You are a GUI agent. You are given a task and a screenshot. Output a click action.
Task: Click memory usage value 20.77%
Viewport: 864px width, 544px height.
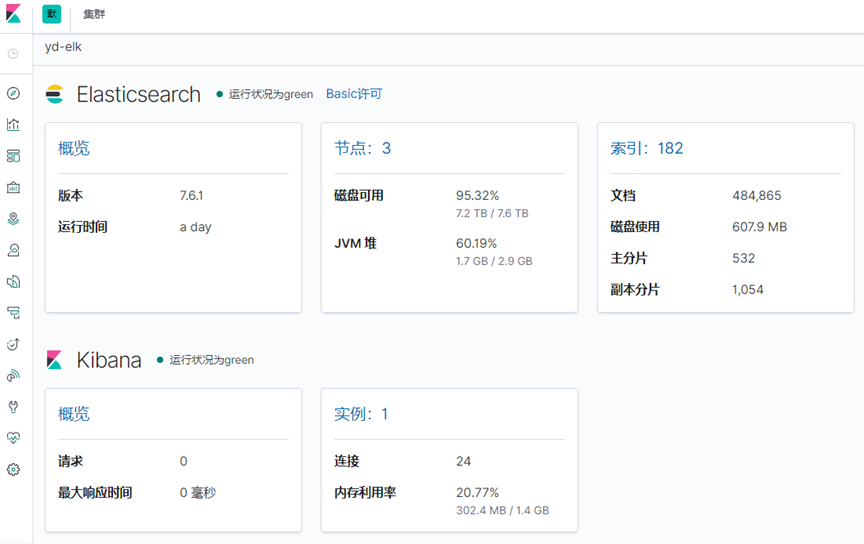(477, 493)
